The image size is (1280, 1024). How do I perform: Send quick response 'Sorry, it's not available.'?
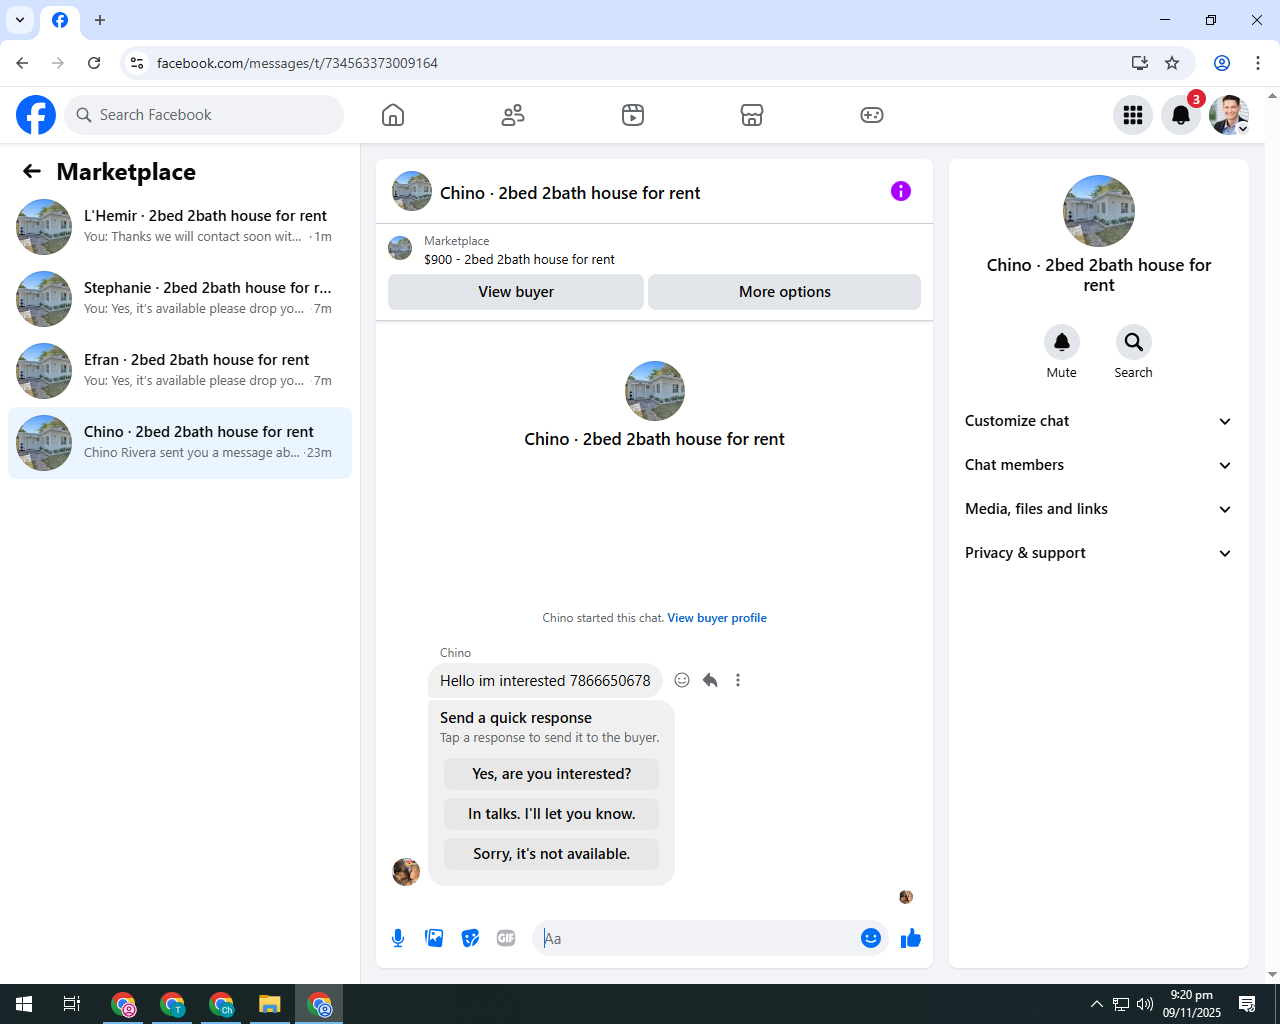pyautogui.click(x=552, y=854)
